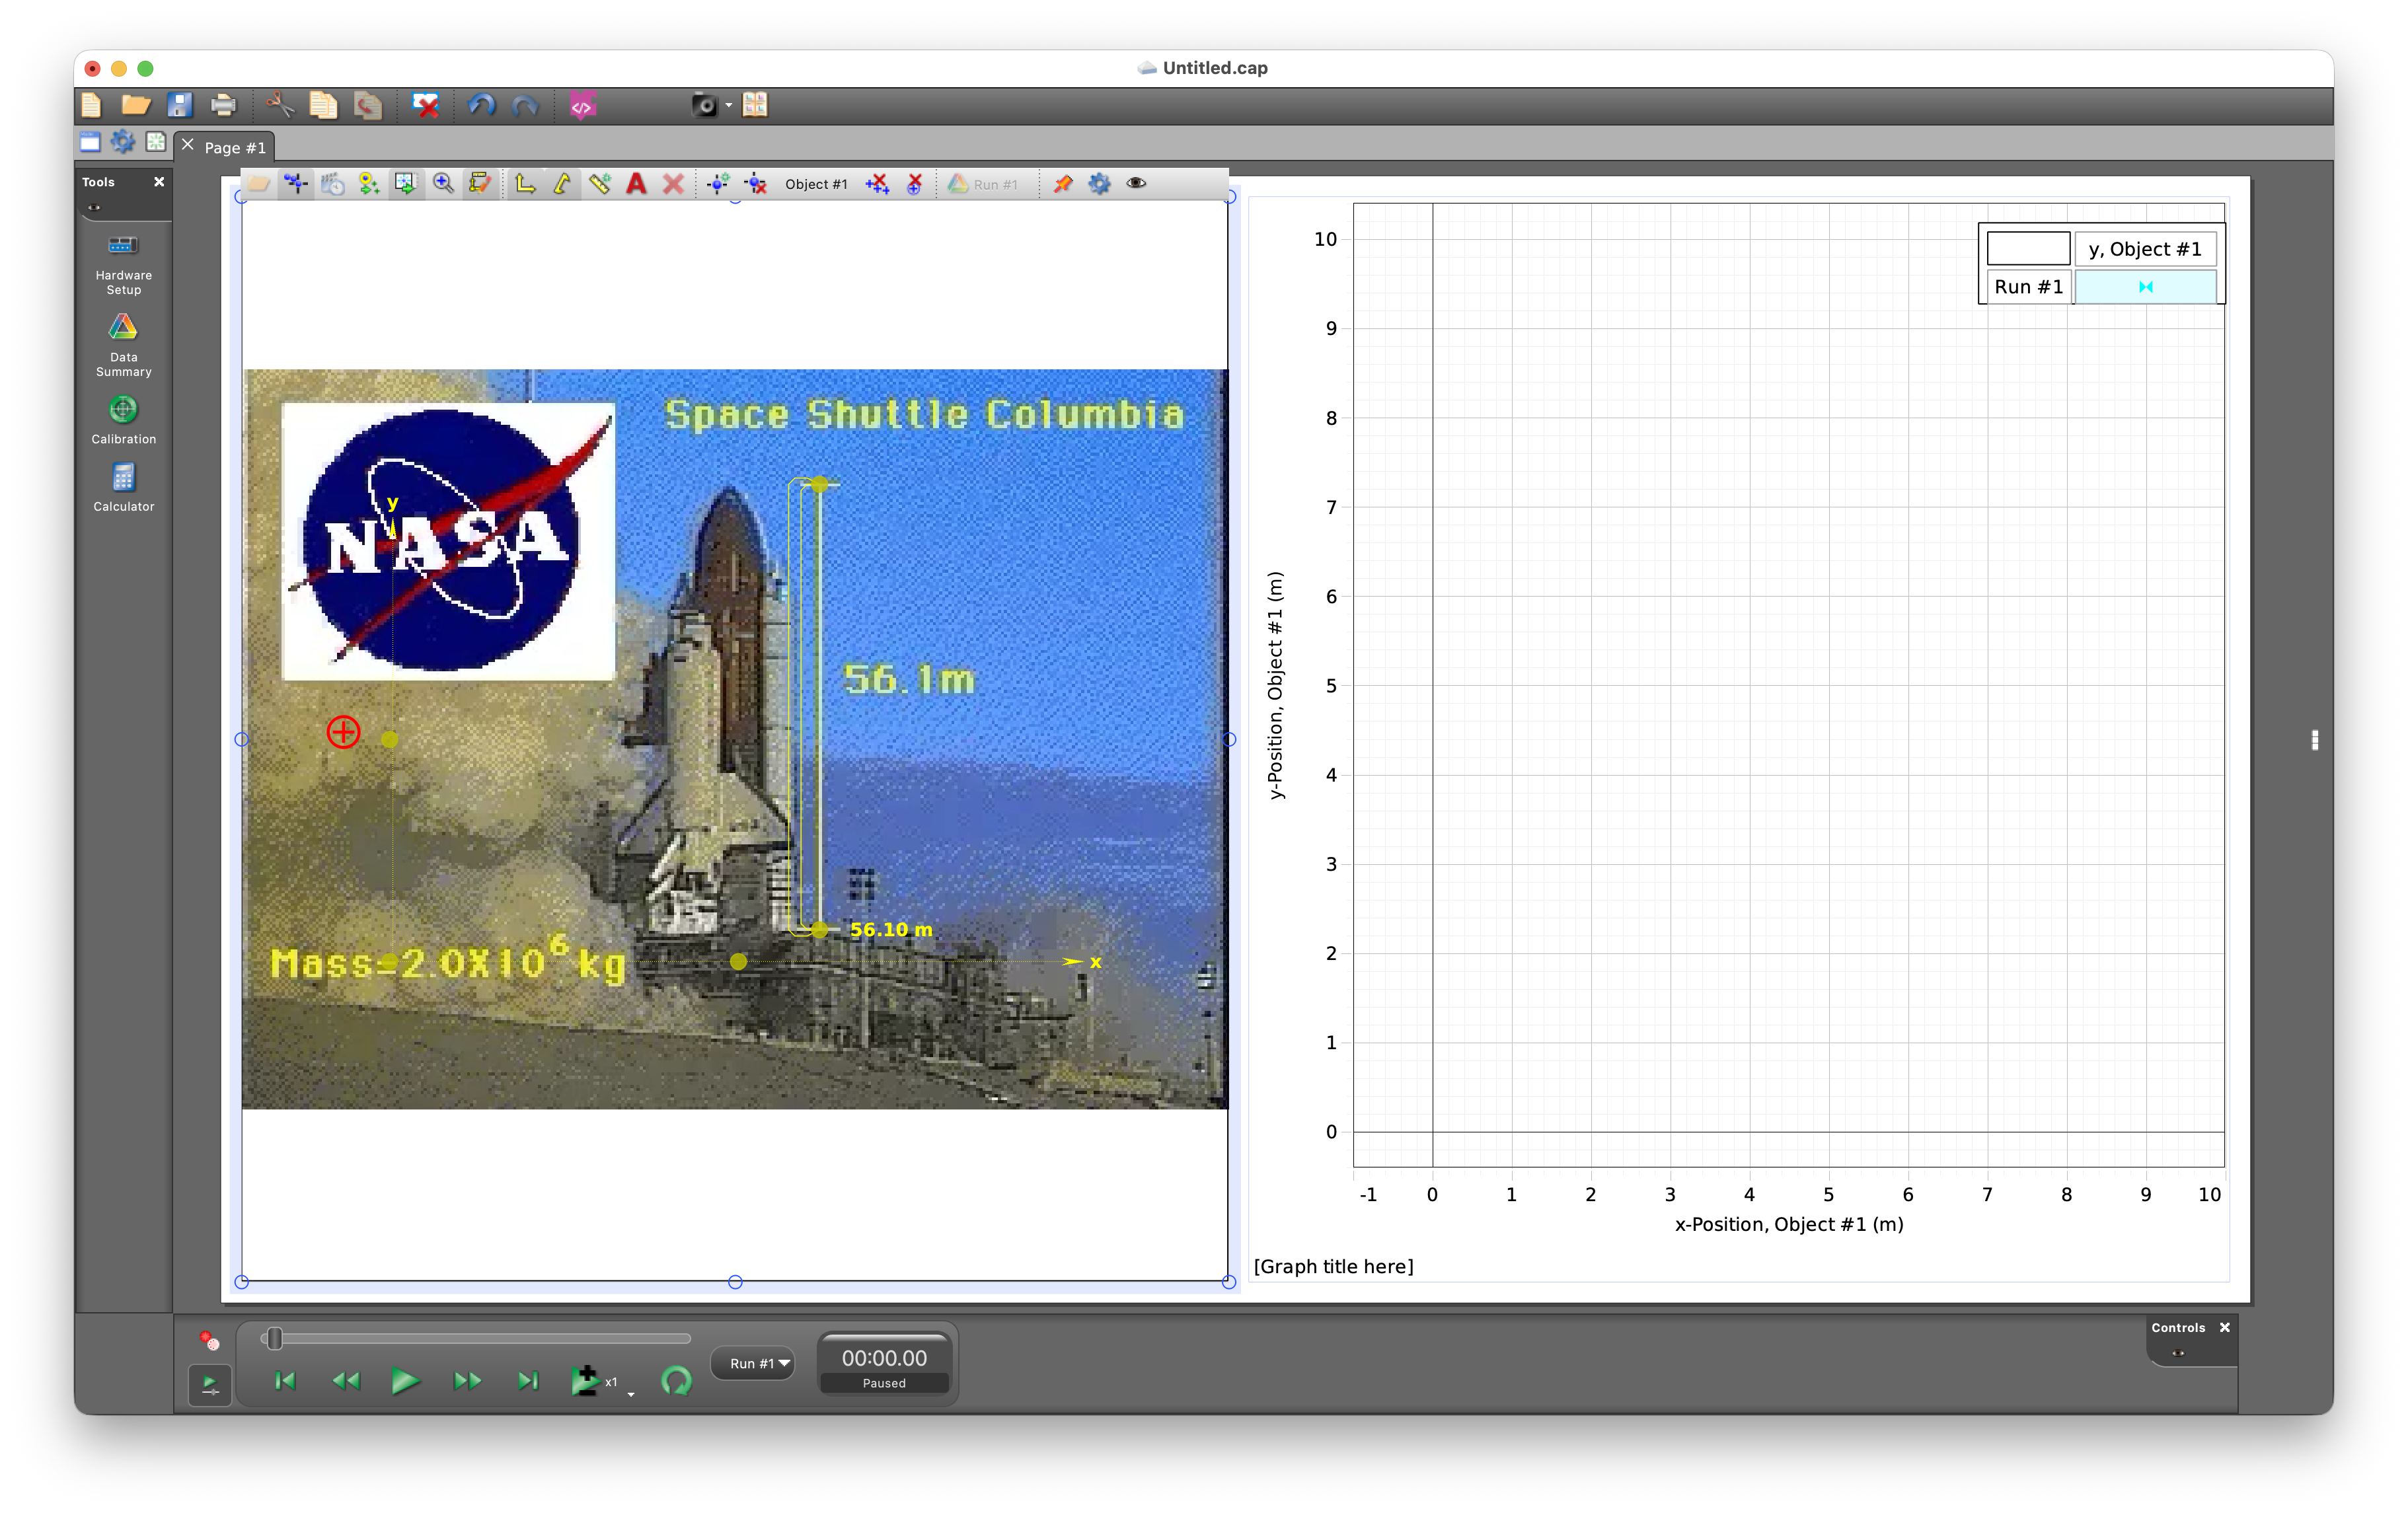Open the Calculator tool

coord(123,488)
